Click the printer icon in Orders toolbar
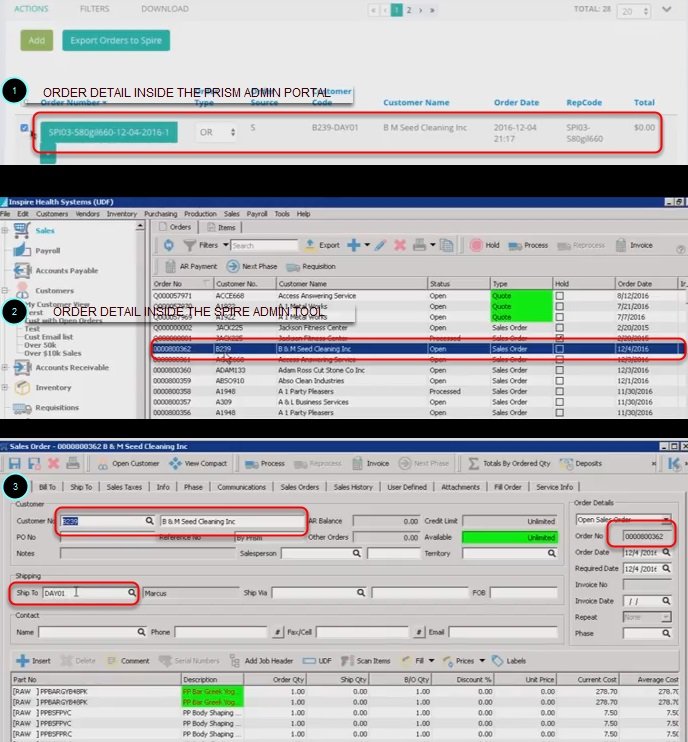 click(419, 245)
